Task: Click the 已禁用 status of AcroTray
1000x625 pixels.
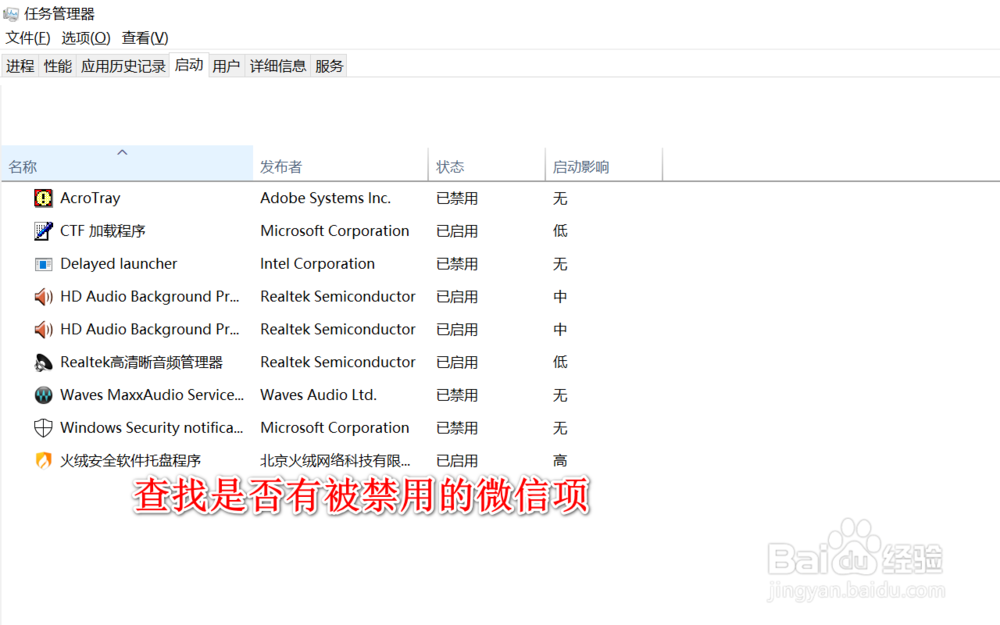Action: (457, 198)
